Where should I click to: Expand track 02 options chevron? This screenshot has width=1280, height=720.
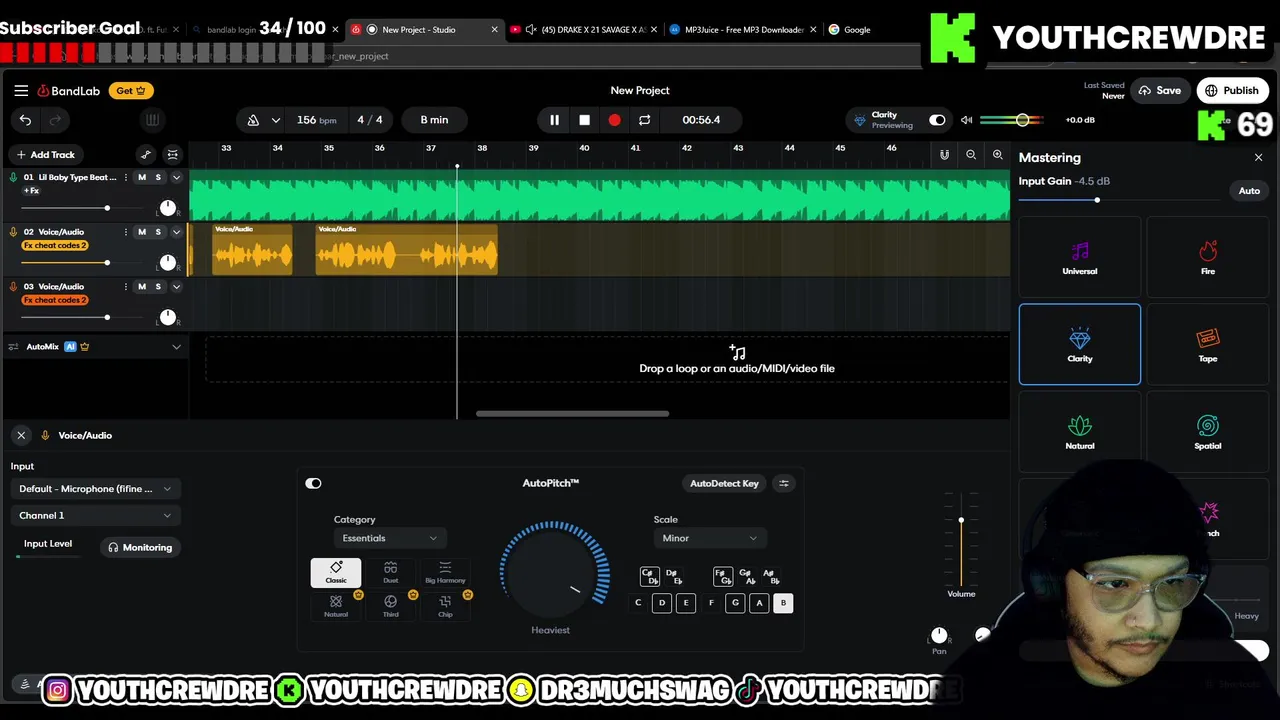(176, 232)
